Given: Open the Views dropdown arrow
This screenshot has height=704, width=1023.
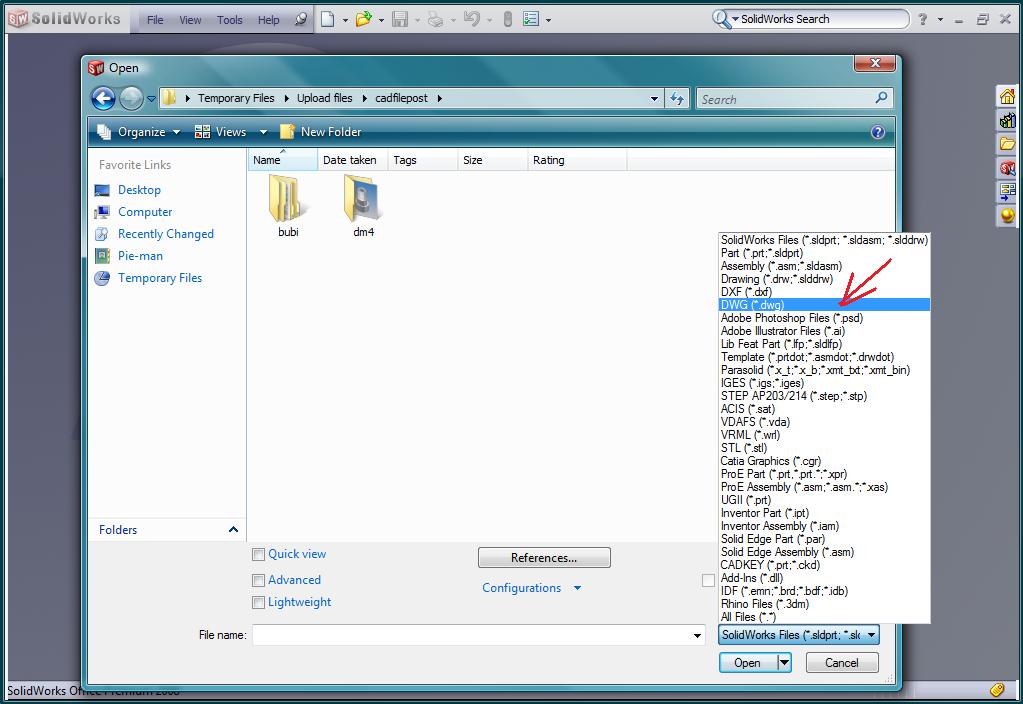Looking at the screenshot, I should coord(263,132).
